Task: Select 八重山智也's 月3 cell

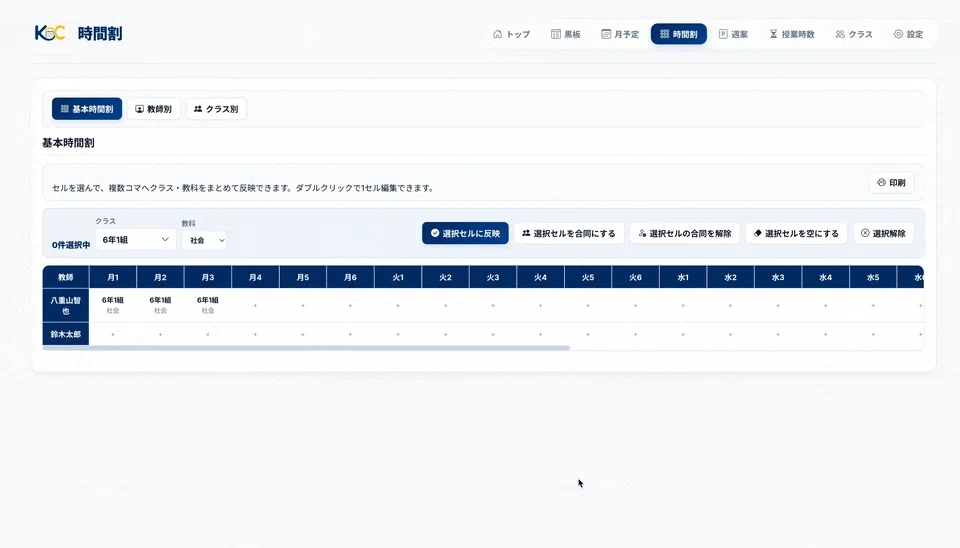Action: [208, 305]
